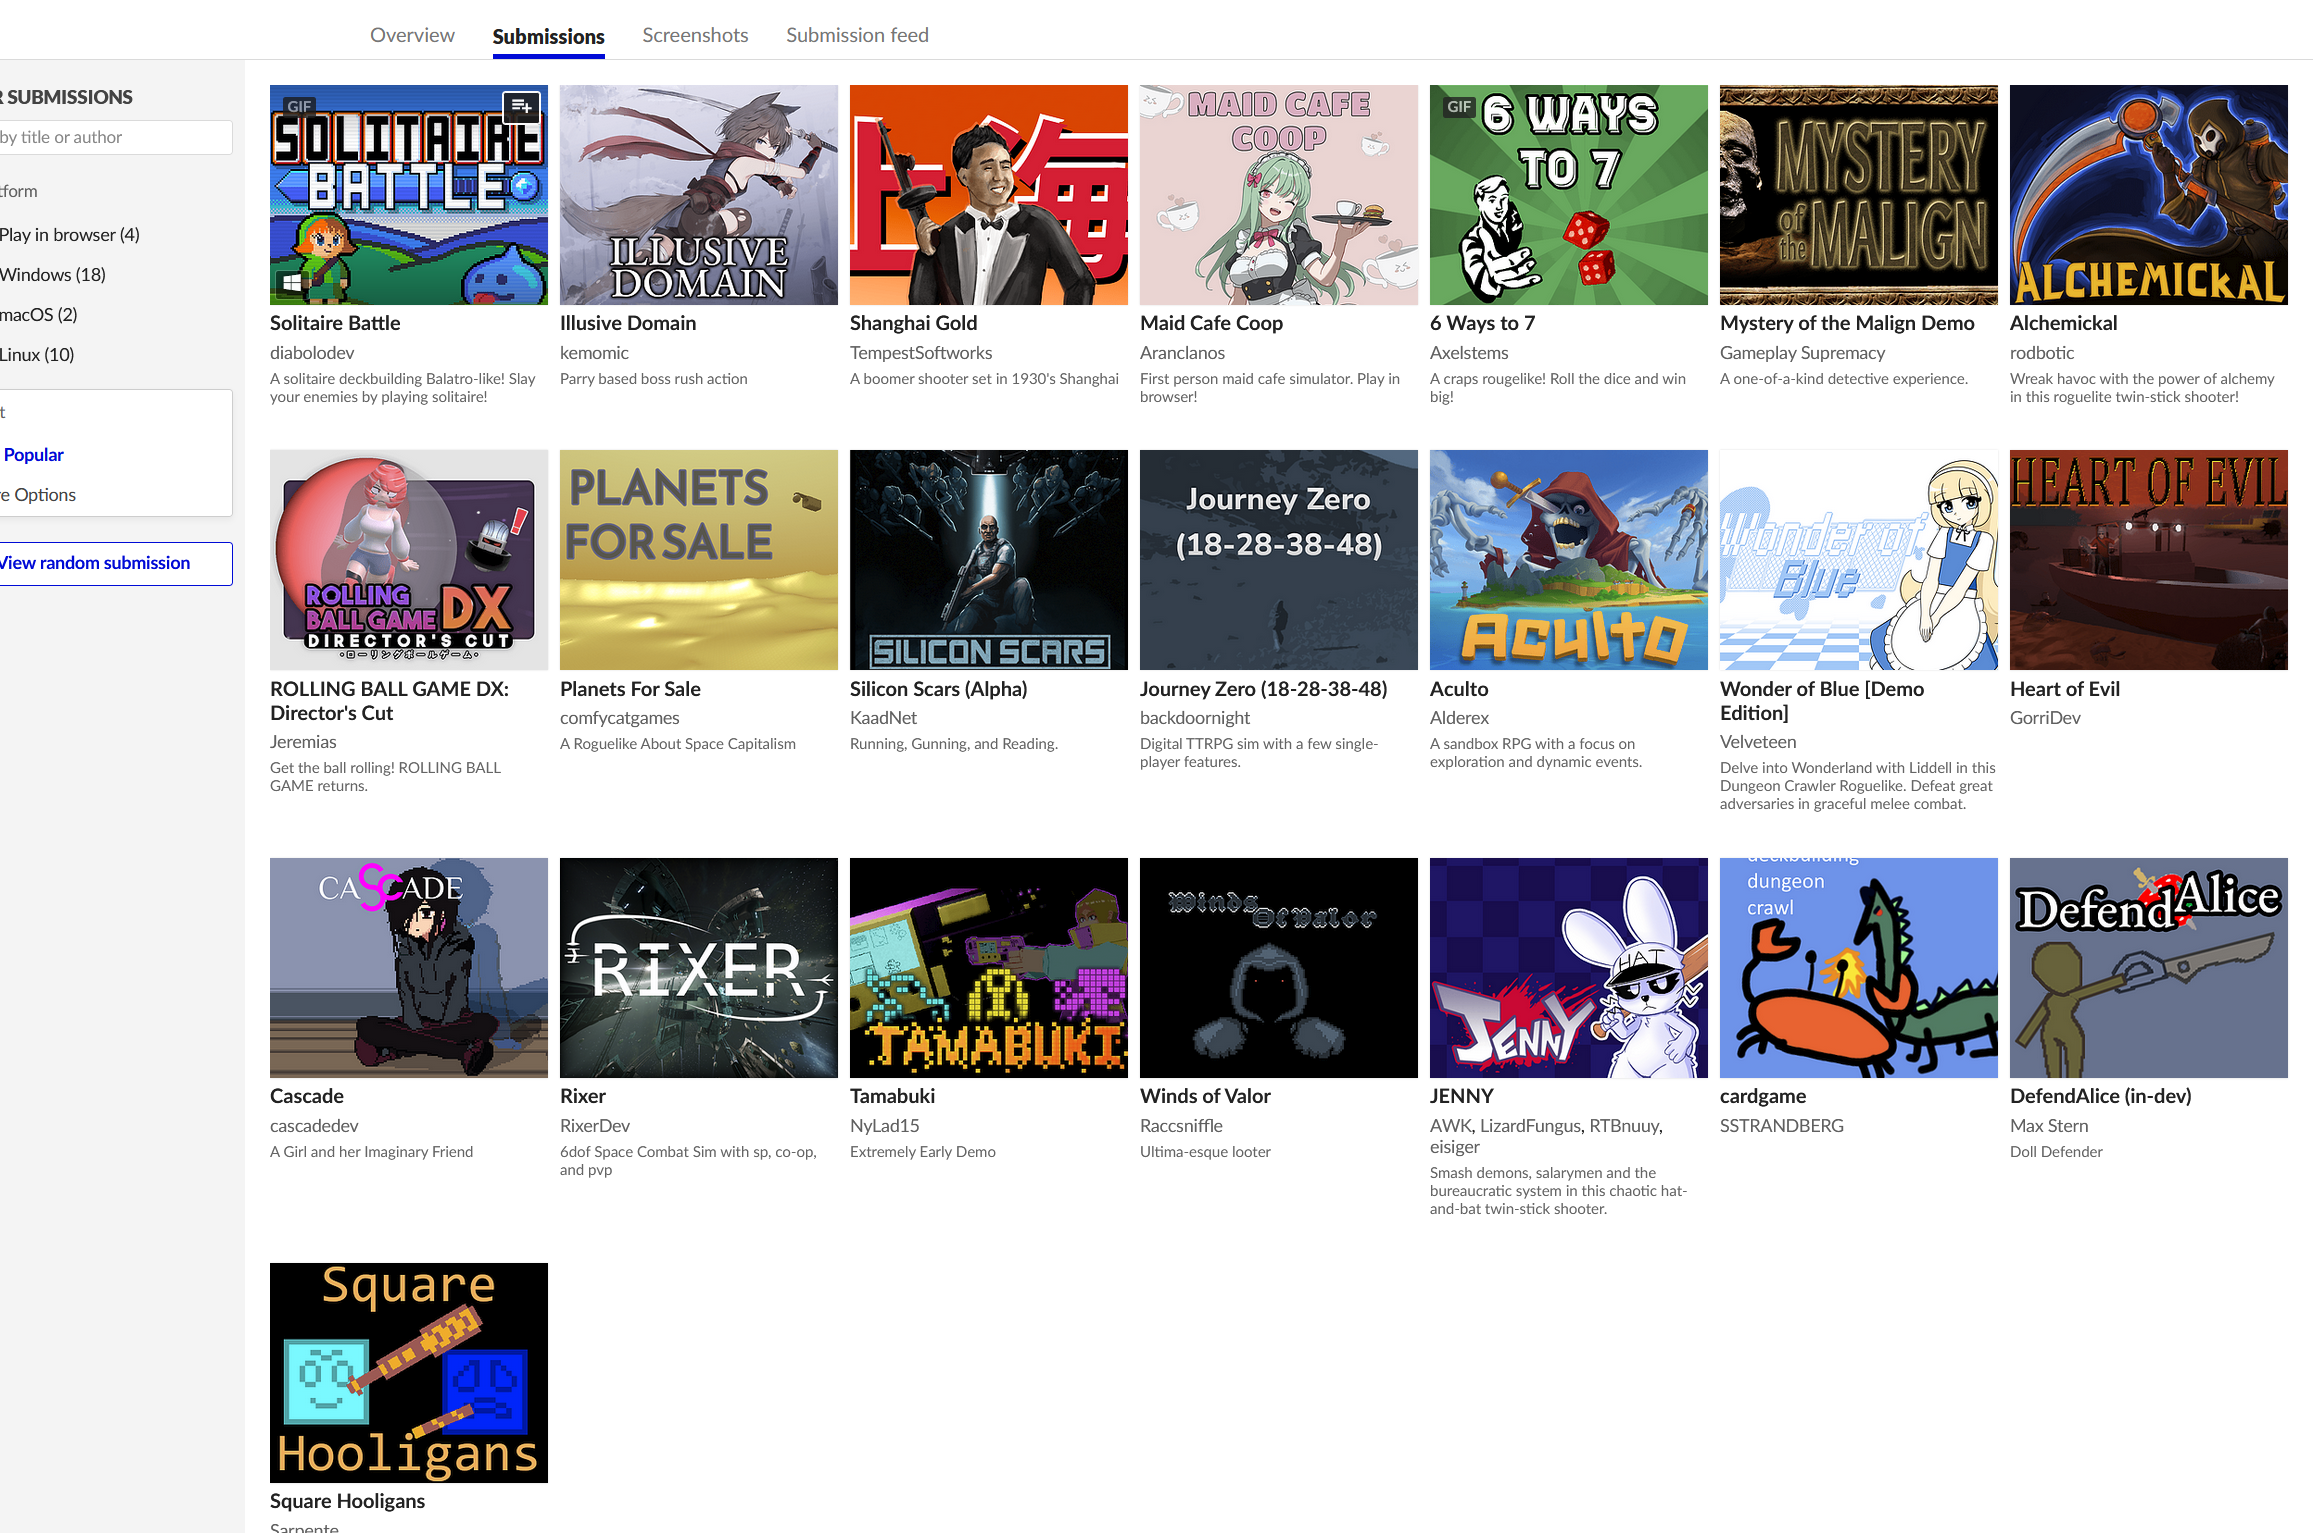Filter submissions by Linux platform
The image size is (2313, 1533).
pos(37,355)
